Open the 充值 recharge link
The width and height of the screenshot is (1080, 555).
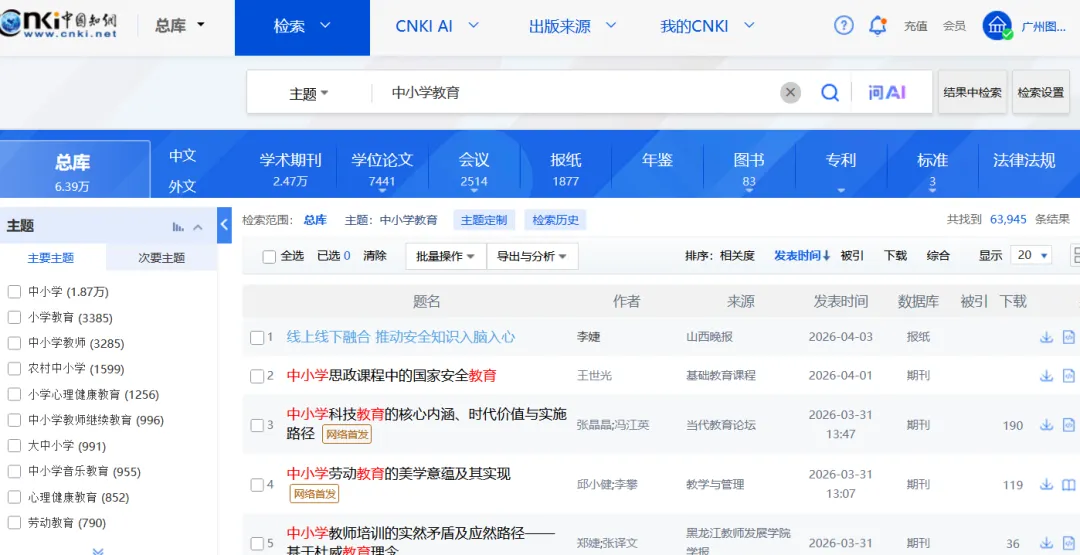(x=915, y=26)
